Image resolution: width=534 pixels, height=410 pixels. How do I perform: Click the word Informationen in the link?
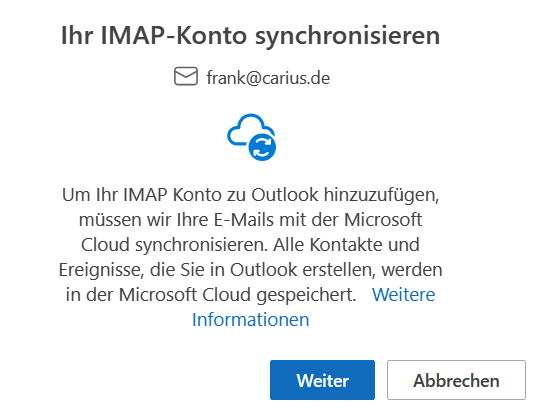tap(250, 320)
